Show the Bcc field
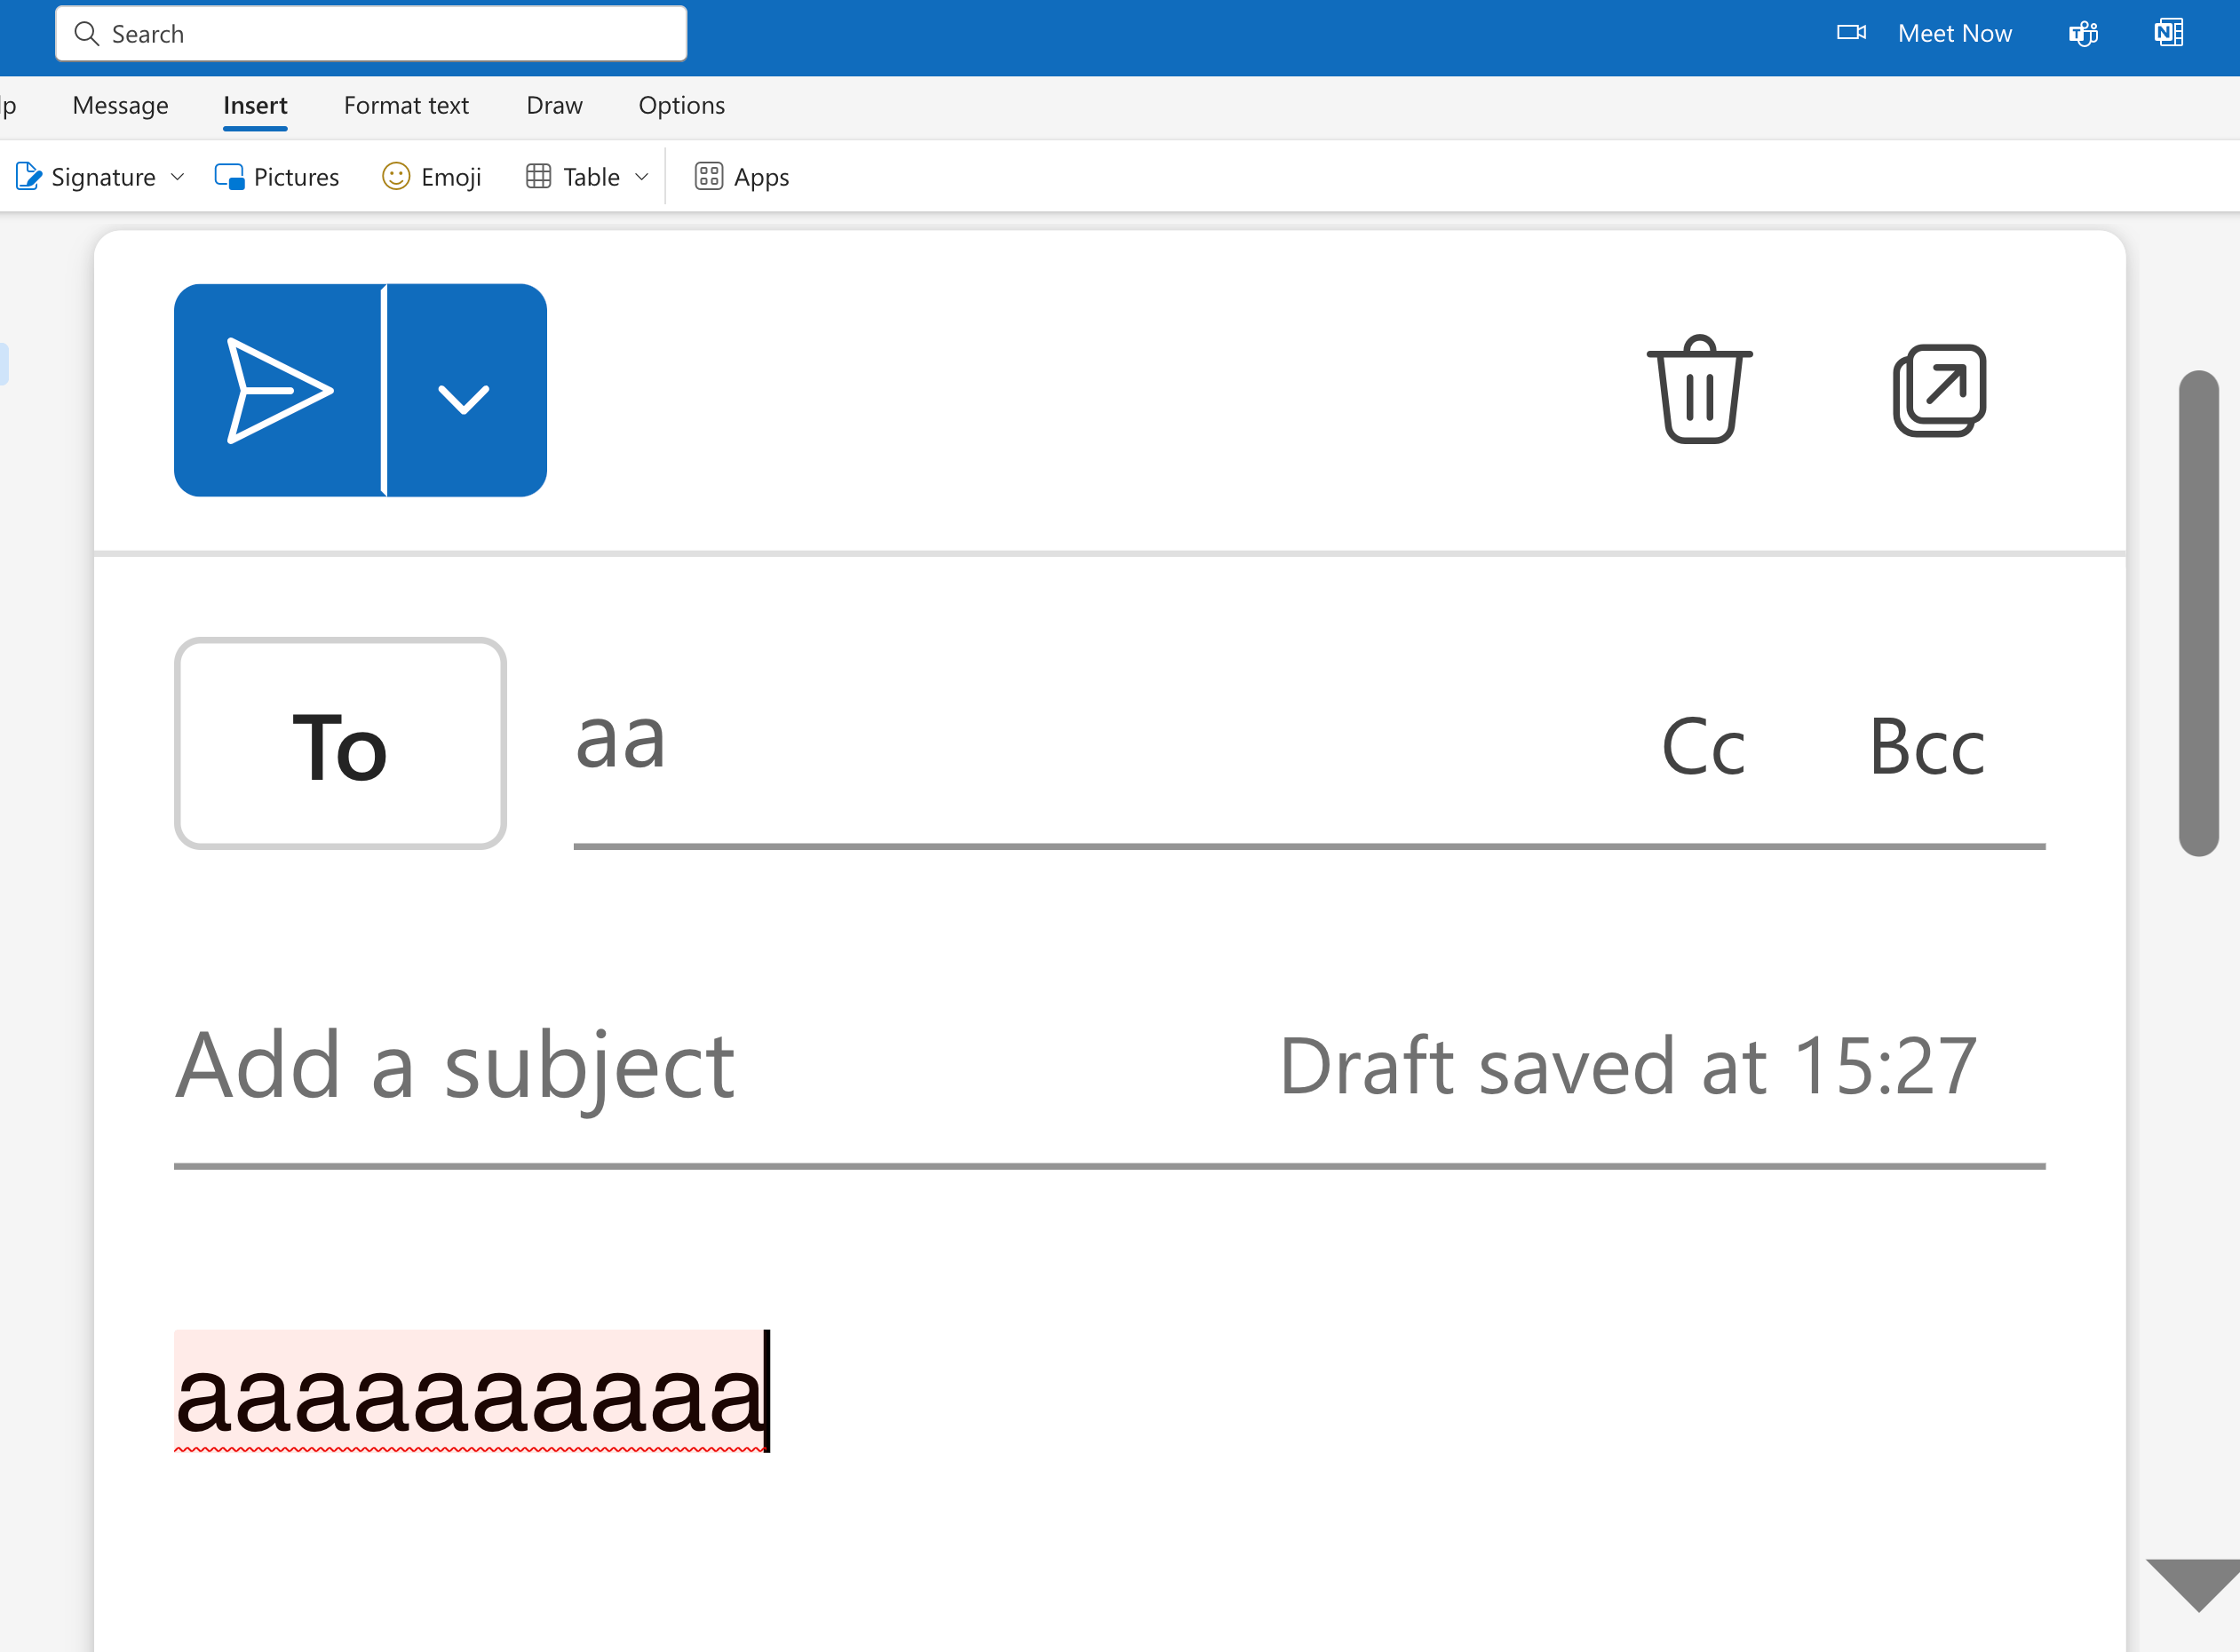This screenshot has height=1652, width=2240. [x=1927, y=746]
